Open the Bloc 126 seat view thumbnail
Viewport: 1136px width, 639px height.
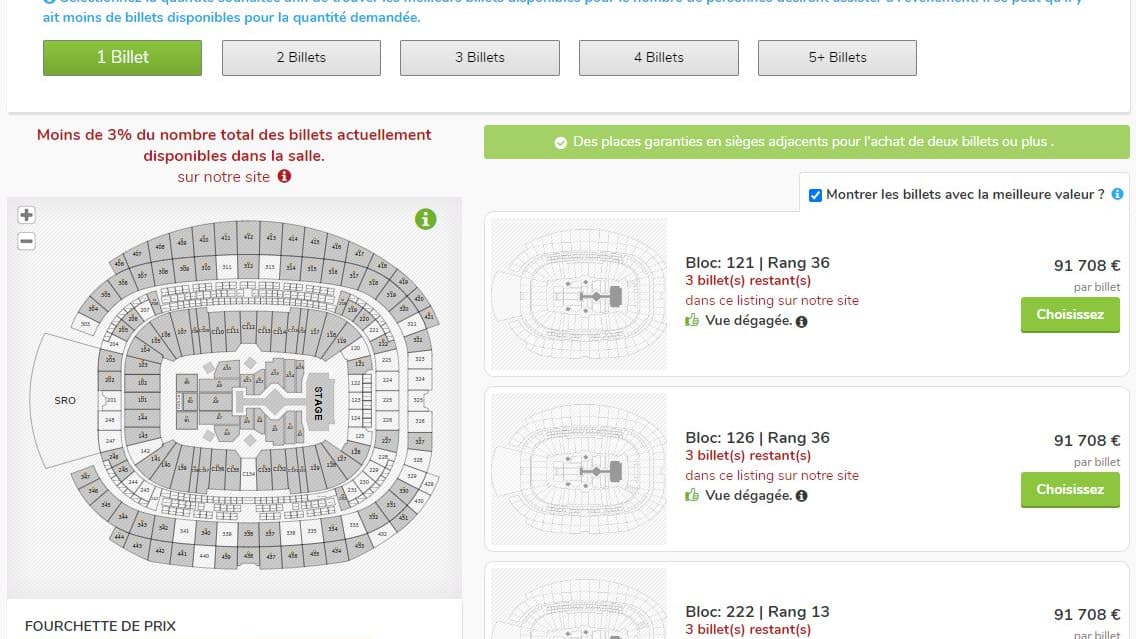pos(579,469)
